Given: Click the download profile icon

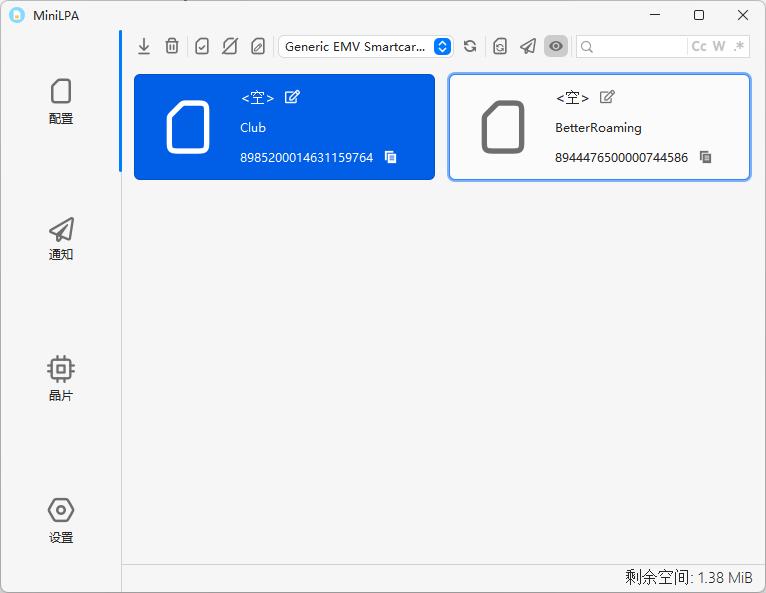Looking at the screenshot, I should pyautogui.click(x=144, y=46).
